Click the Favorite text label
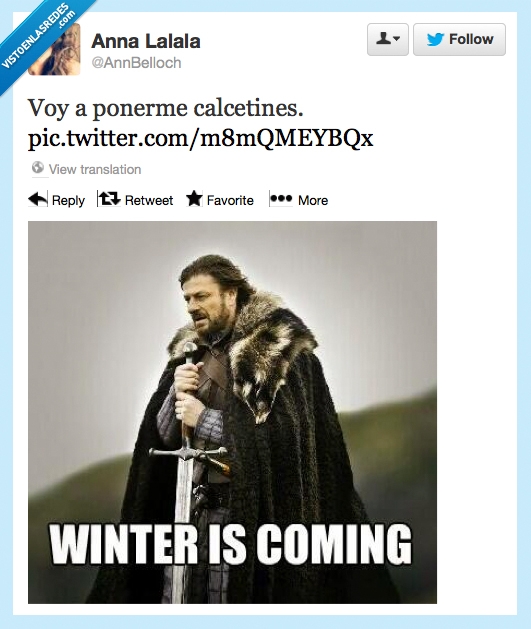 tap(230, 200)
